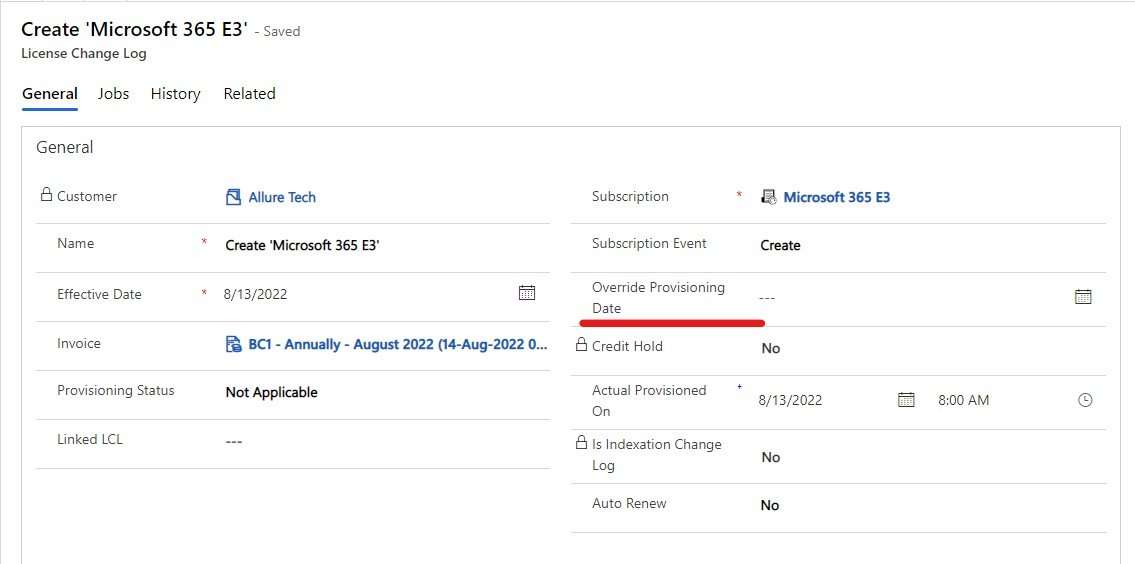The width and height of the screenshot is (1135, 564).
Task: Click the record title Create 'Microsoft 365 E3'
Action: click(x=135, y=29)
